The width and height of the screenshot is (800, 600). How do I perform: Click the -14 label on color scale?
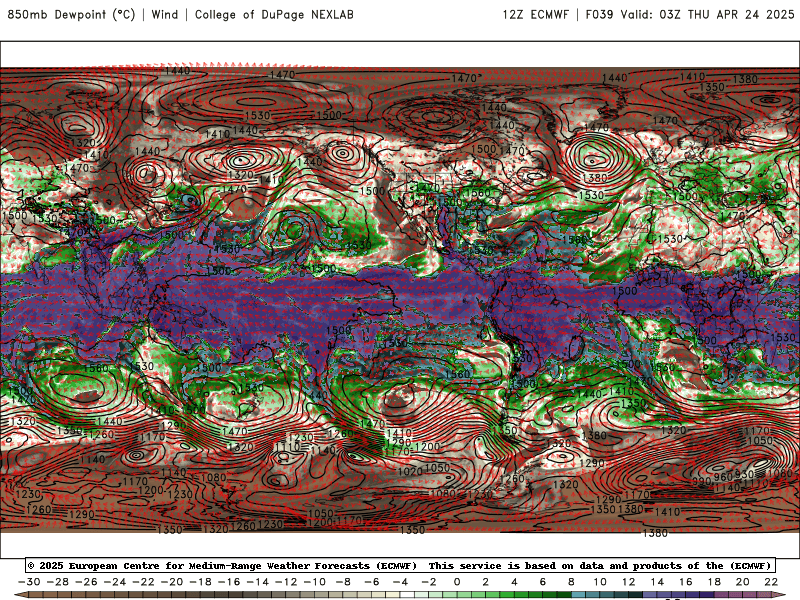click(x=258, y=582)
